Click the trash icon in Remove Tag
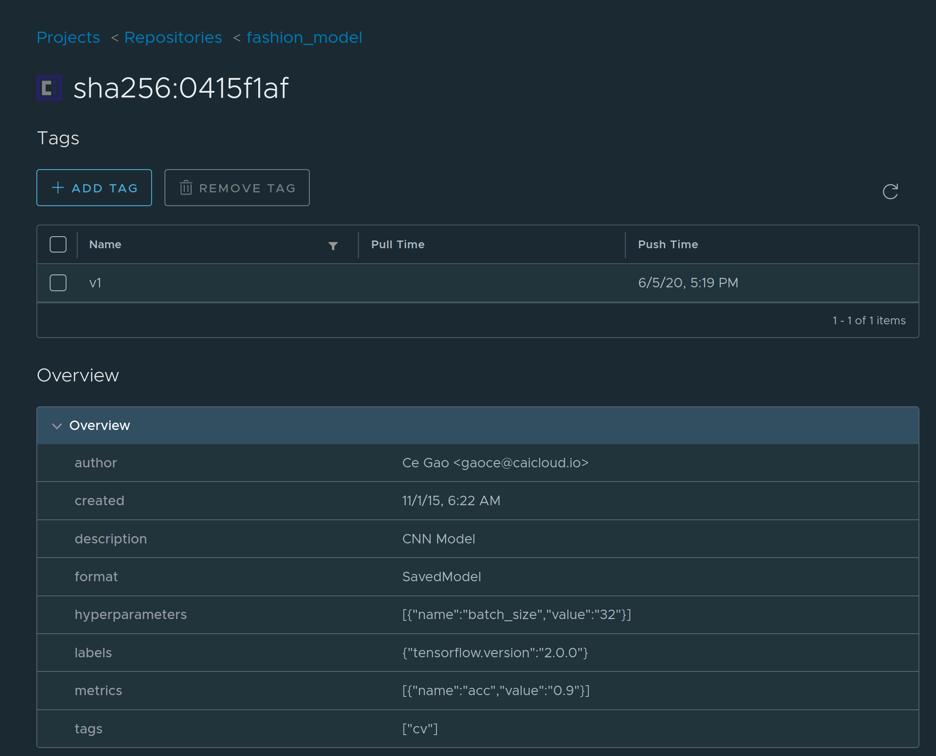Viewport: 936px width, 756px height. 186,188
